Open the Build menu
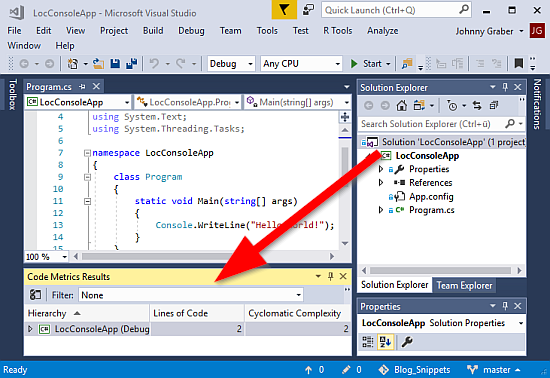The image size is (550, 378). tap(153, 31)
